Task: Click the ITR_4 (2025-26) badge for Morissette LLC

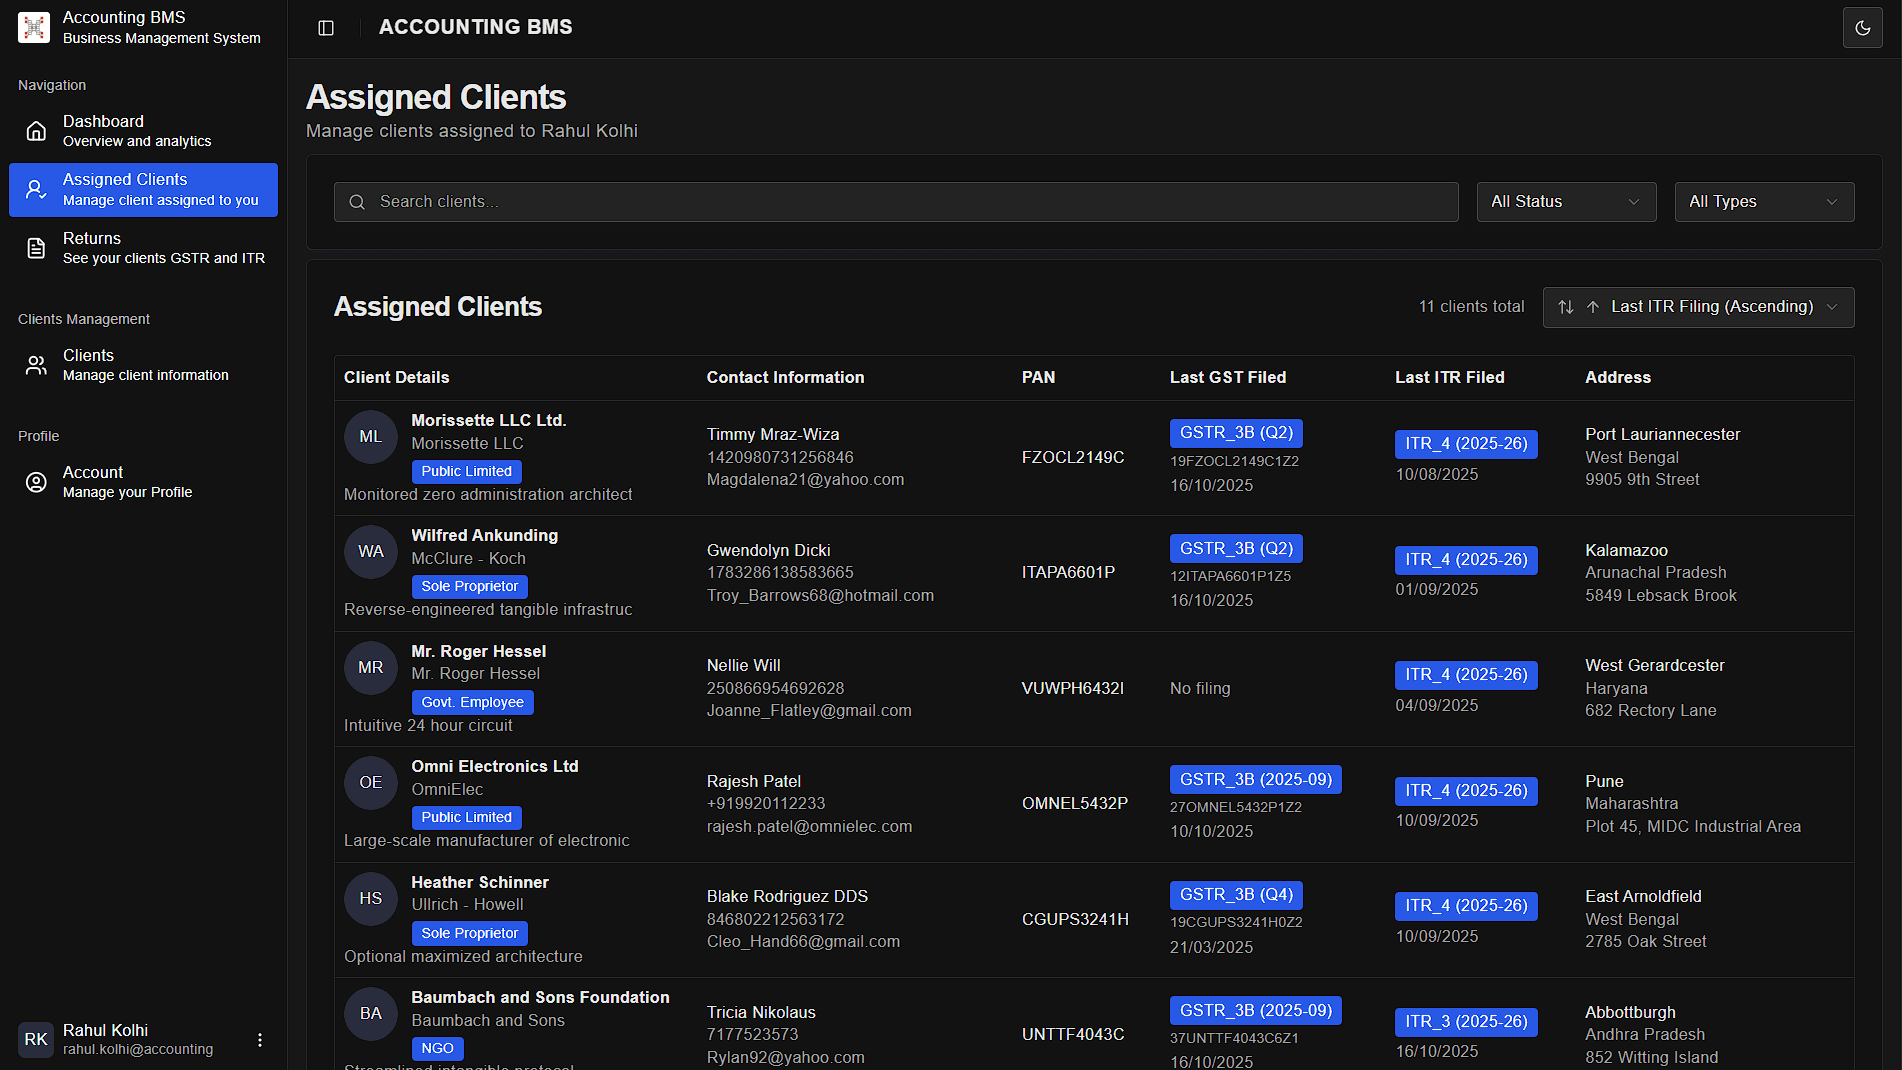Action: [1466, 443]
